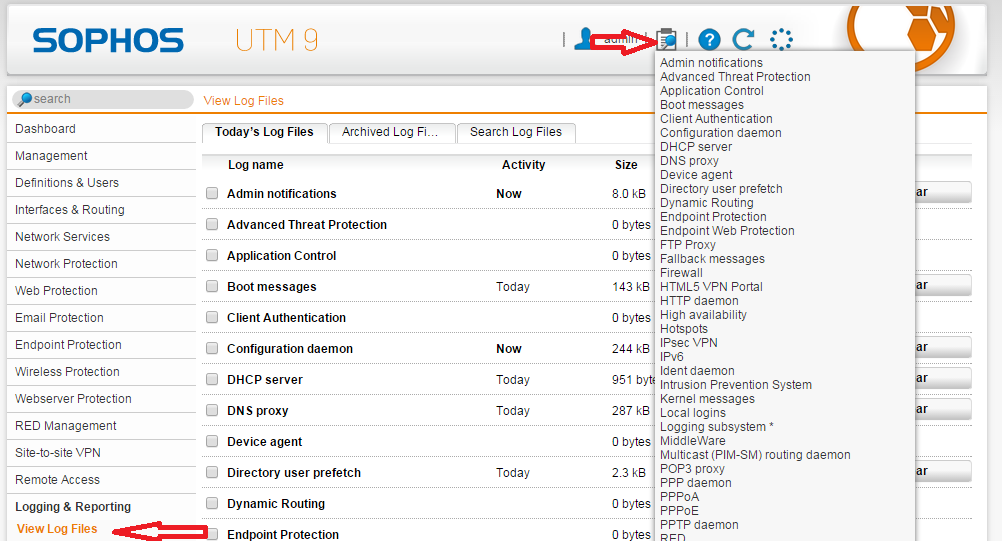1002x541 pixels.
Task: Click the DNS proxy log name
Action: pos(258,411)
